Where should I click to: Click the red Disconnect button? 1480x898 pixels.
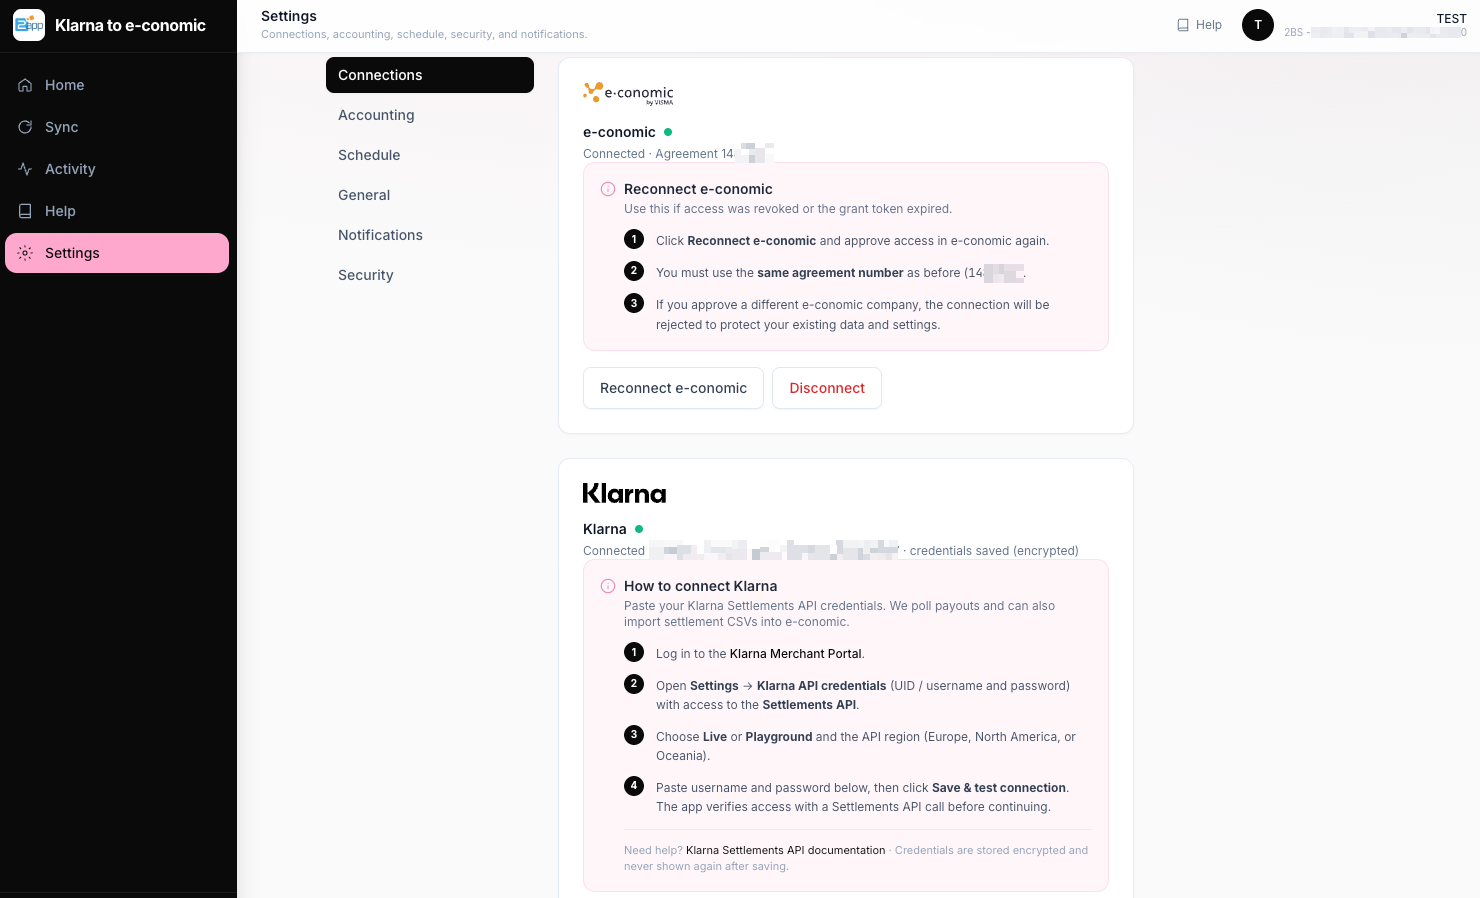827,388
